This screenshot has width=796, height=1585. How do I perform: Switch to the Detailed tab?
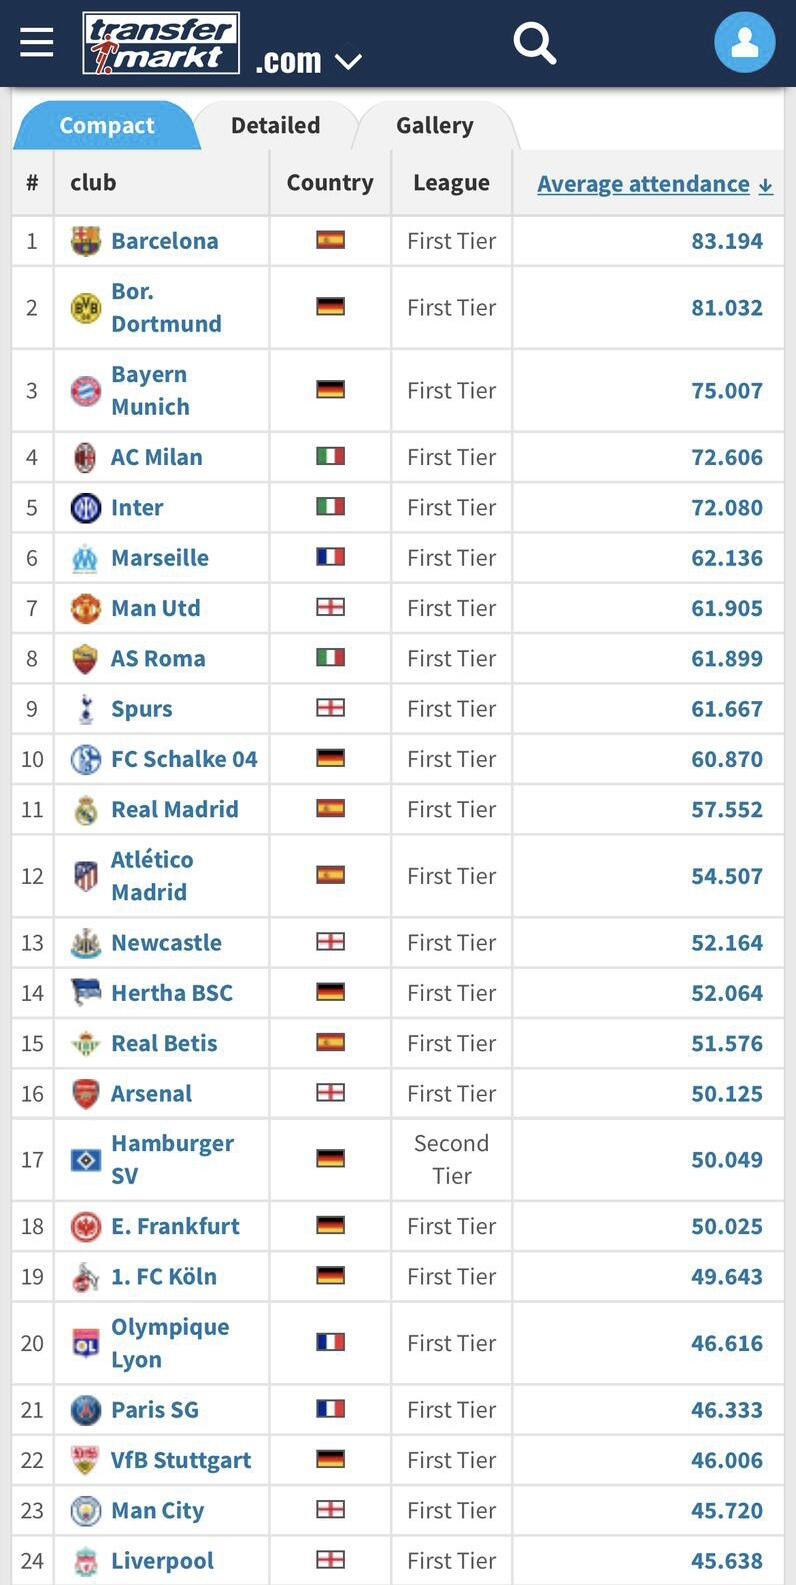point(275,126)
